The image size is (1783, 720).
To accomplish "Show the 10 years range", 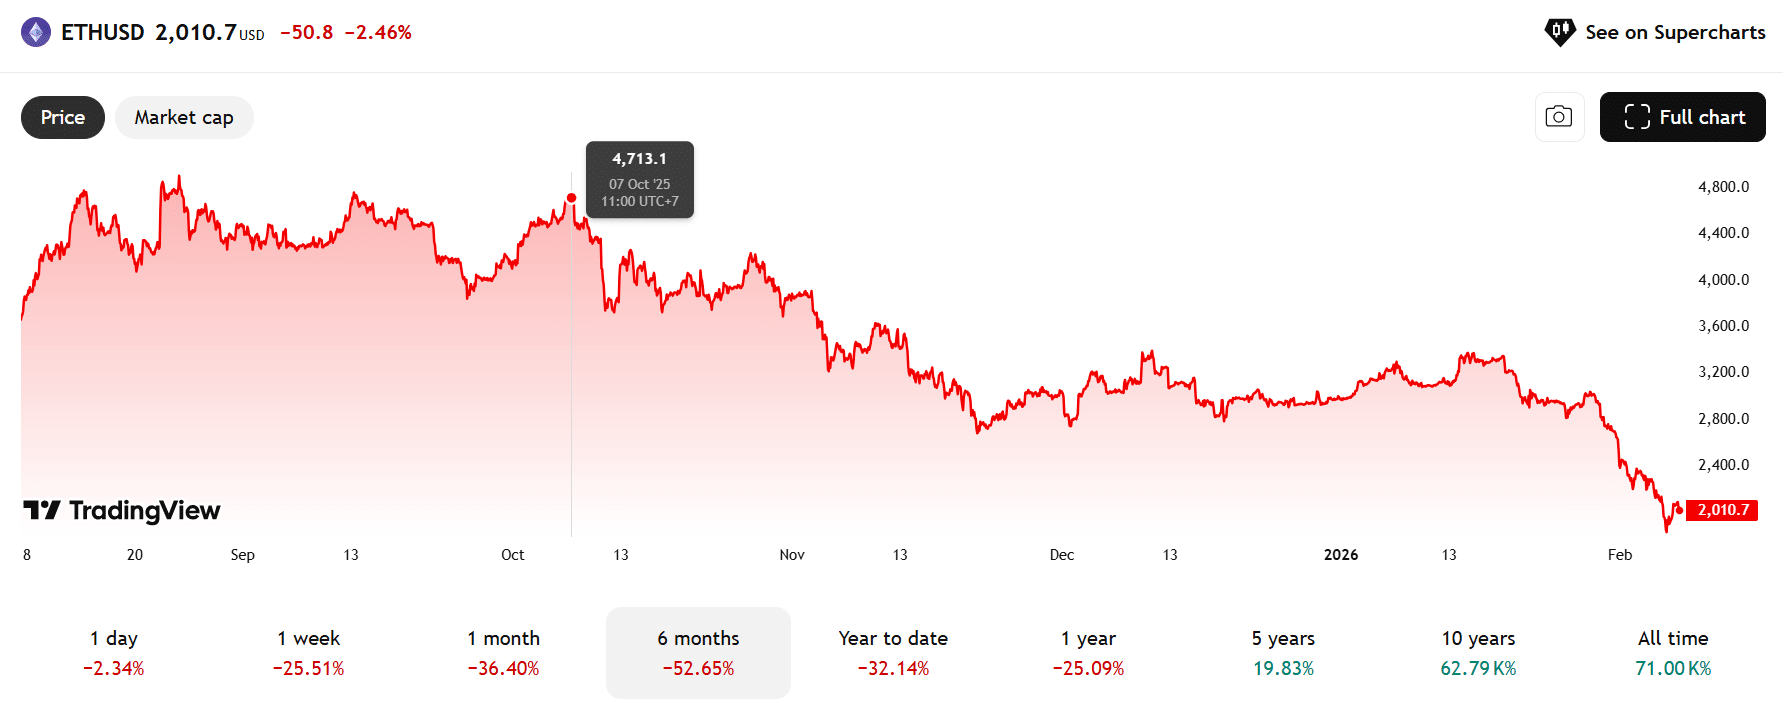I will (x=1478, y=652).
